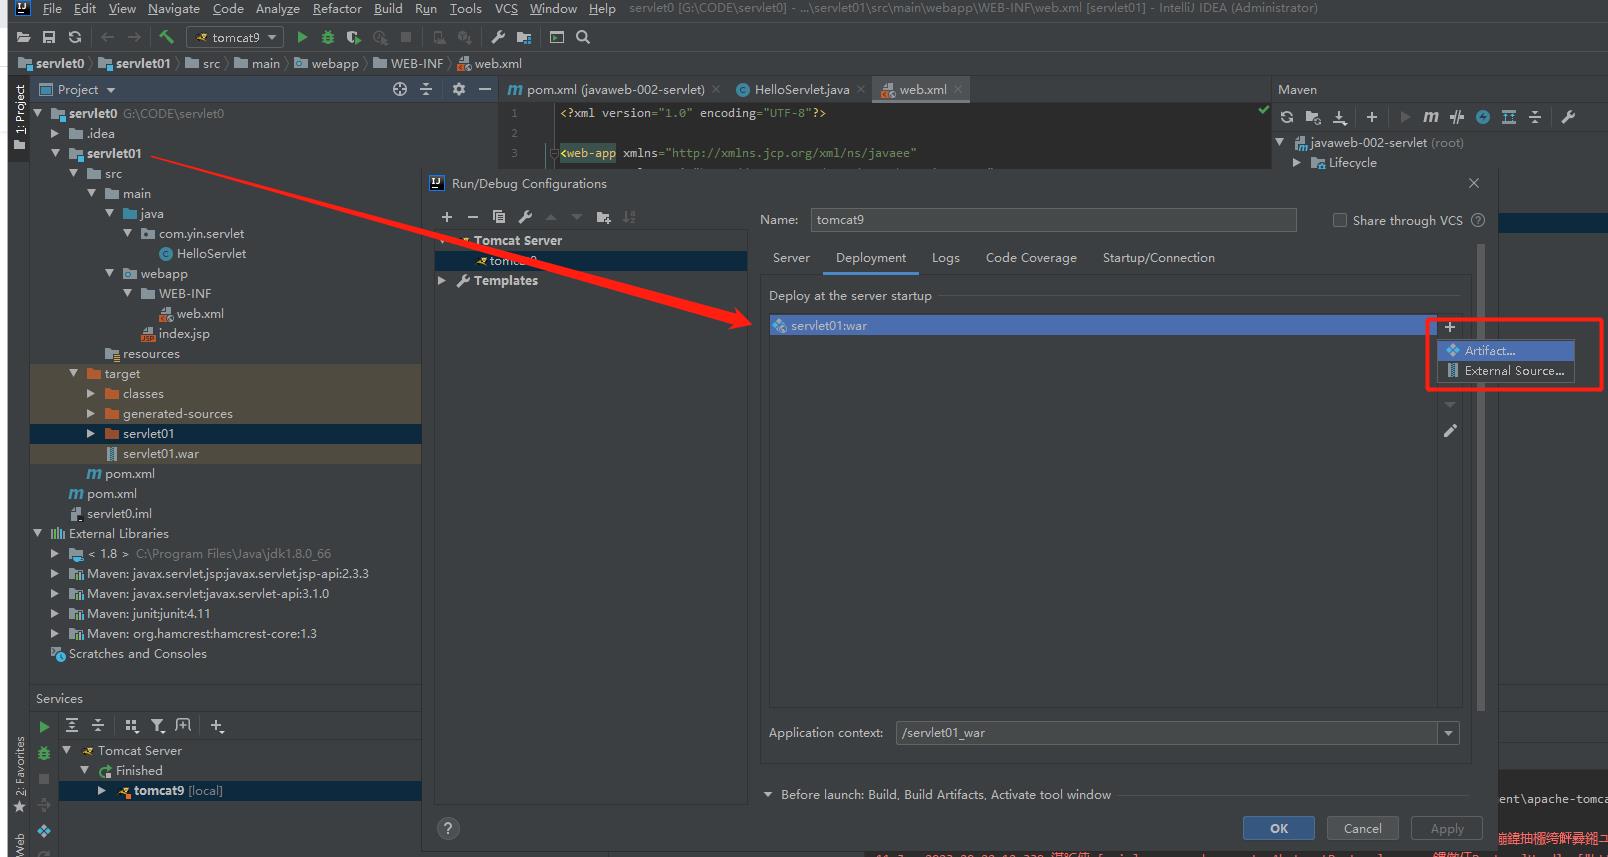This screenshot has height=857, width=1608.
Task: Click the Search Everywhere magnifier icon
Action: (x=583, y=37)
